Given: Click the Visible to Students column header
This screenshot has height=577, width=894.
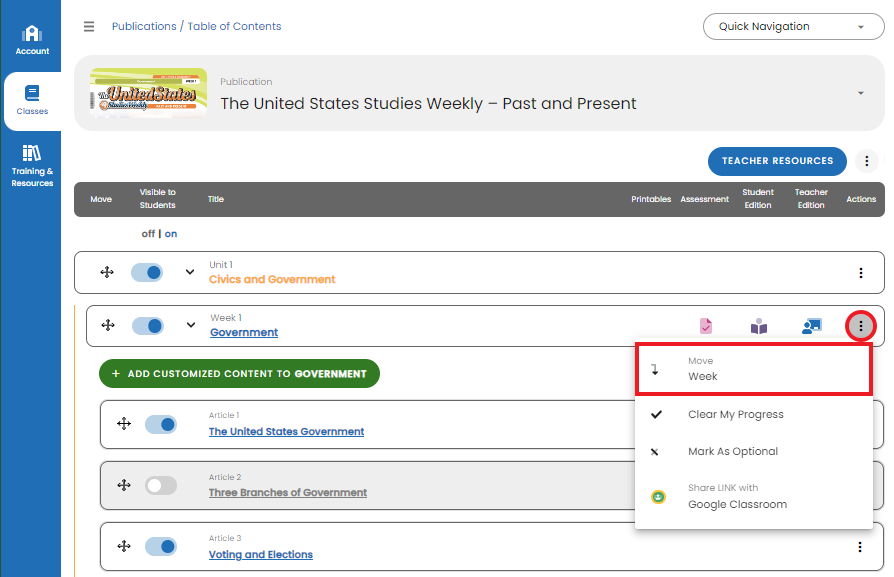Looking at the screenshot, I should (158, 198).
